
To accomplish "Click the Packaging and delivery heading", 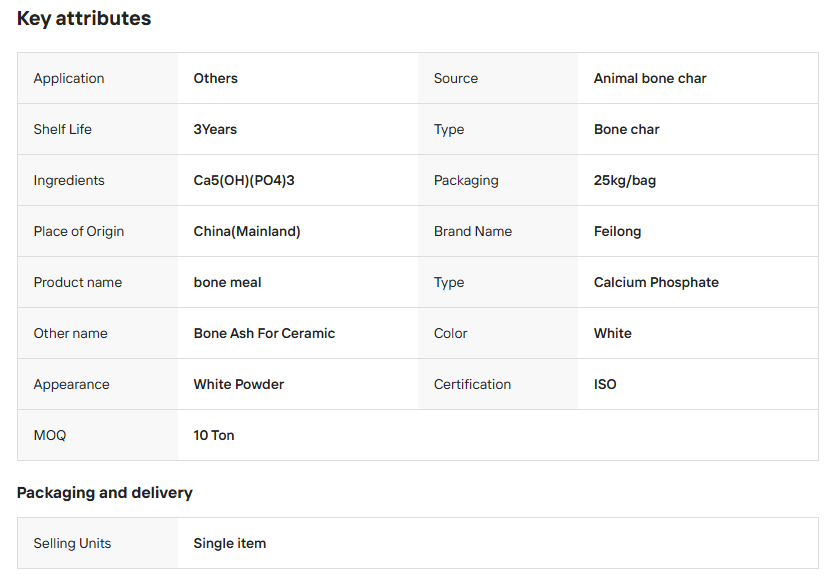I will point(105,492).
